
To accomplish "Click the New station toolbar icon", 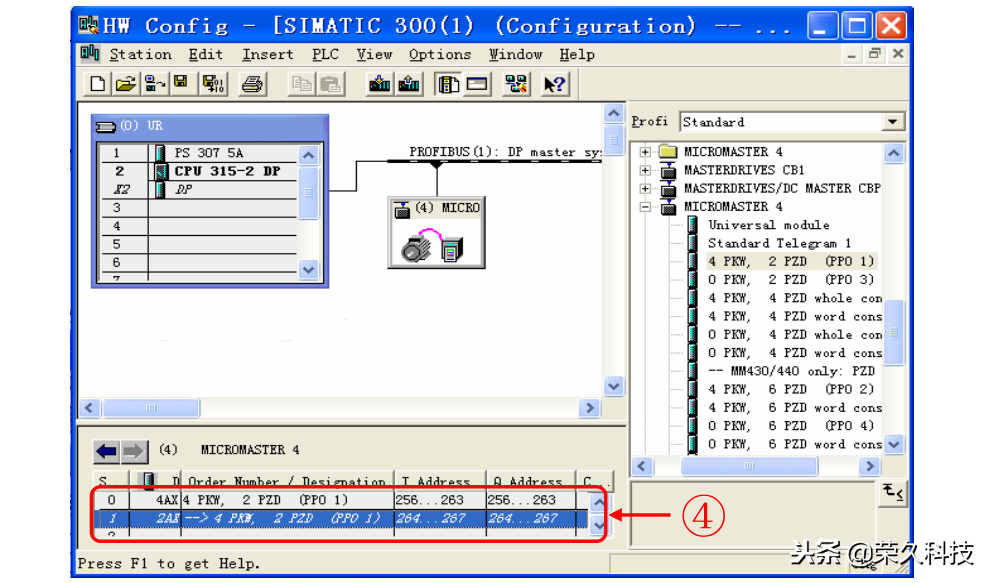I will tap(98, 85).
